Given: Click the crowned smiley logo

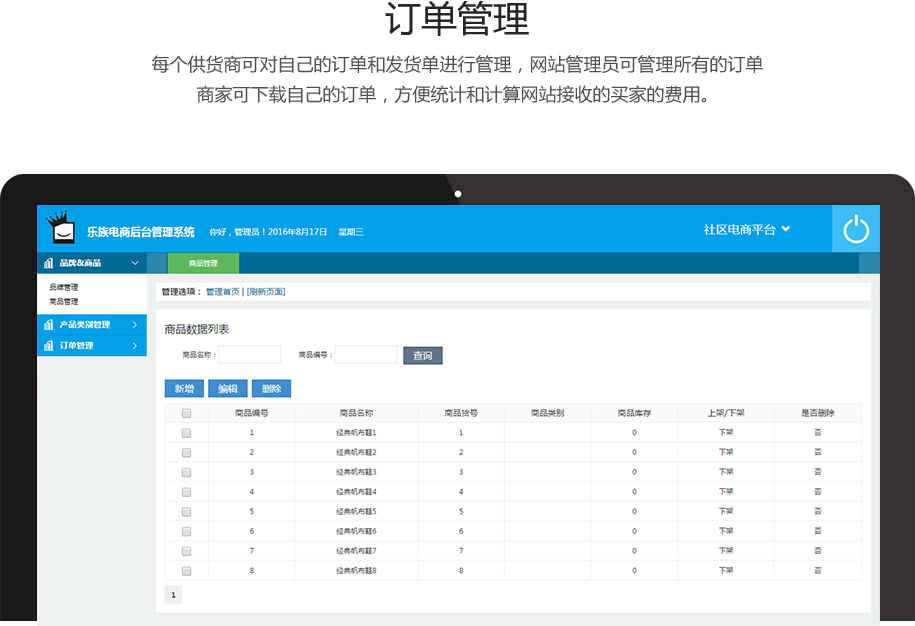Looking at the screenshot, I should (x=63, y=229).
